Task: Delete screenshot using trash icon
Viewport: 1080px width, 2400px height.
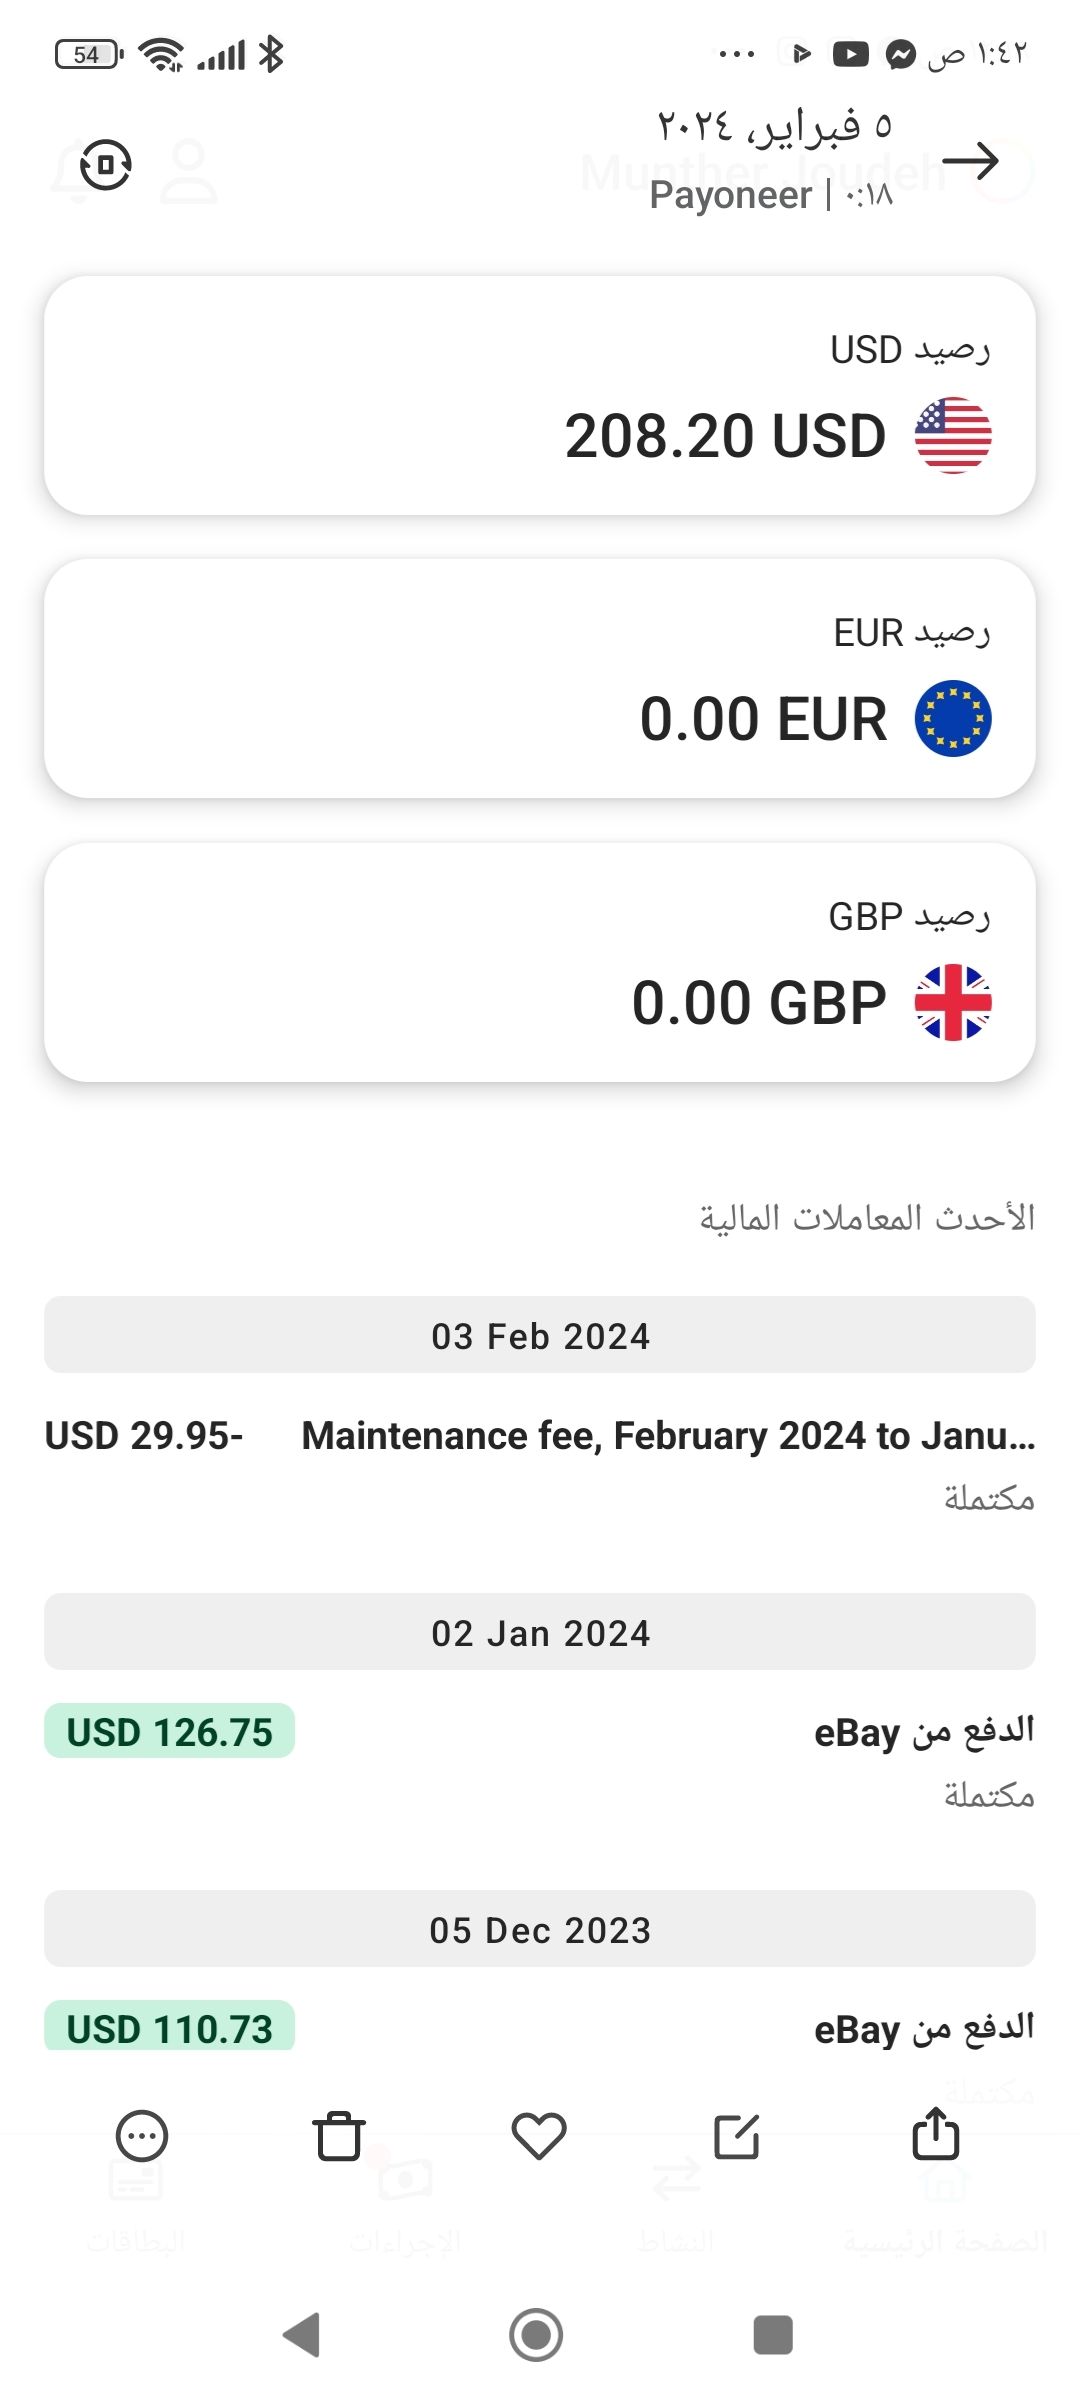Action: point(339,2136)
